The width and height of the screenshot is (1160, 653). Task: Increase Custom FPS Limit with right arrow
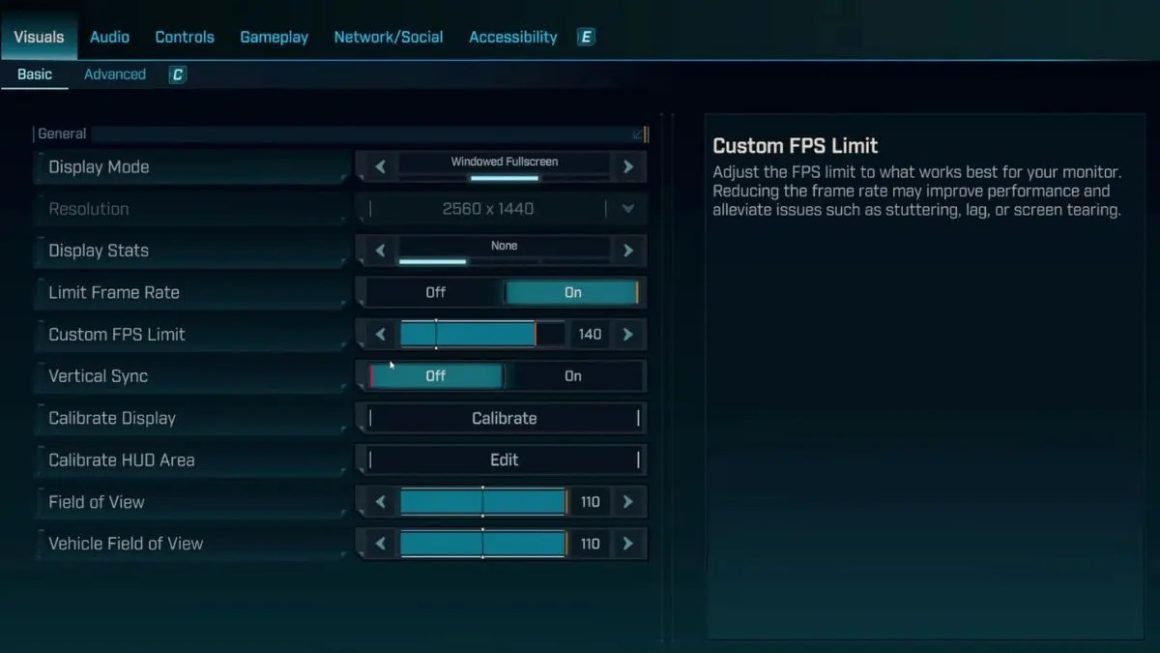628,335
